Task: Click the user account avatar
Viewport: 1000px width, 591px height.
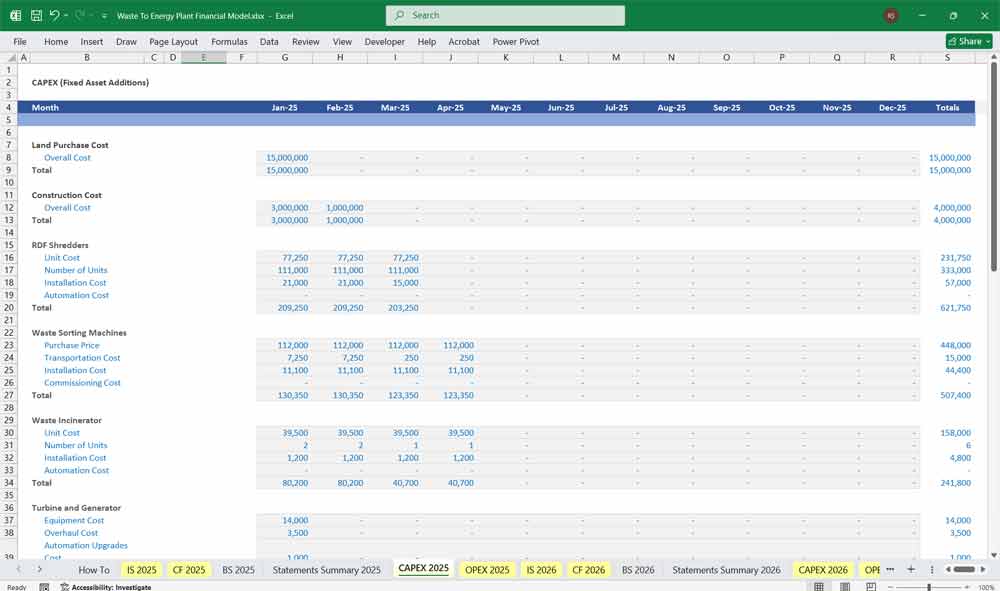Action: pyautogui.click(x=890, y=16)
